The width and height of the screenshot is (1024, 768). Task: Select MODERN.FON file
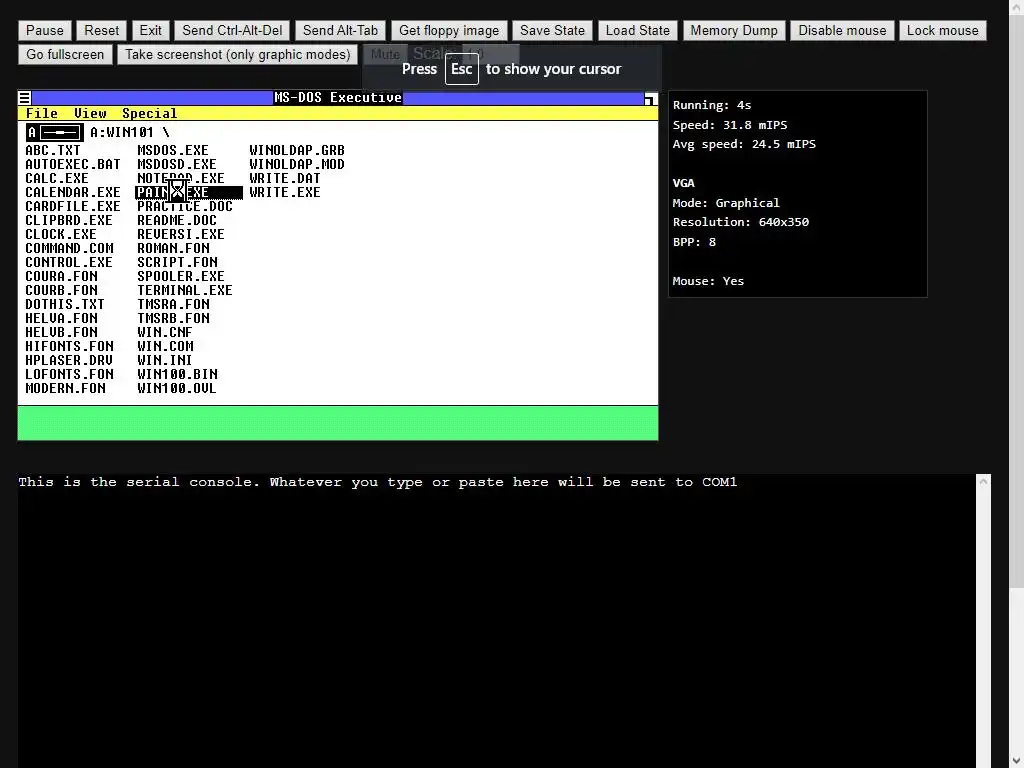click(x=65, y=389)
